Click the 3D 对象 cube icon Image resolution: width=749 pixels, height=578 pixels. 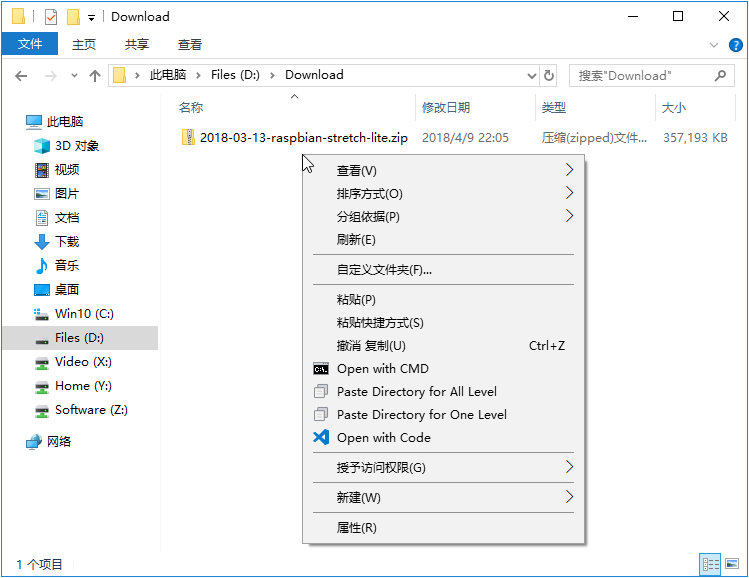pyautogui.click(x=42, y=146)
